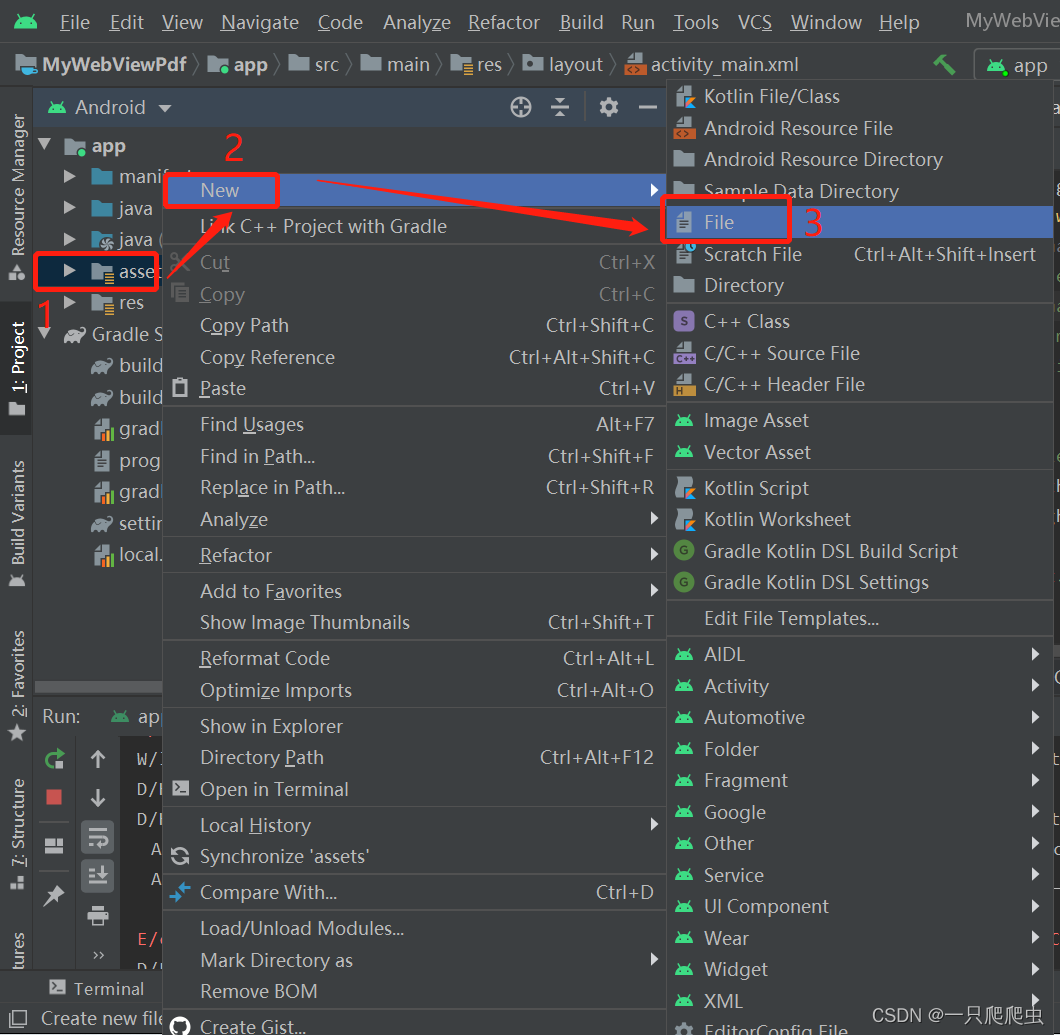Choose Vector Asset in the New submenu
Image resolution: width=1060 pixels, height=1035 pixels.
[x=859, y=452]
